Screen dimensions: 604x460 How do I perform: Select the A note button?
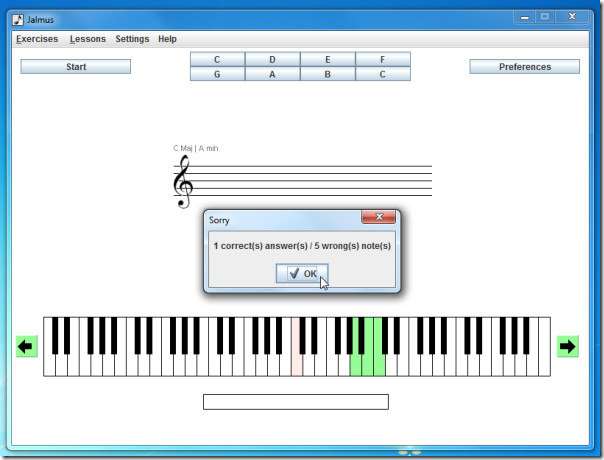[272, 74]
